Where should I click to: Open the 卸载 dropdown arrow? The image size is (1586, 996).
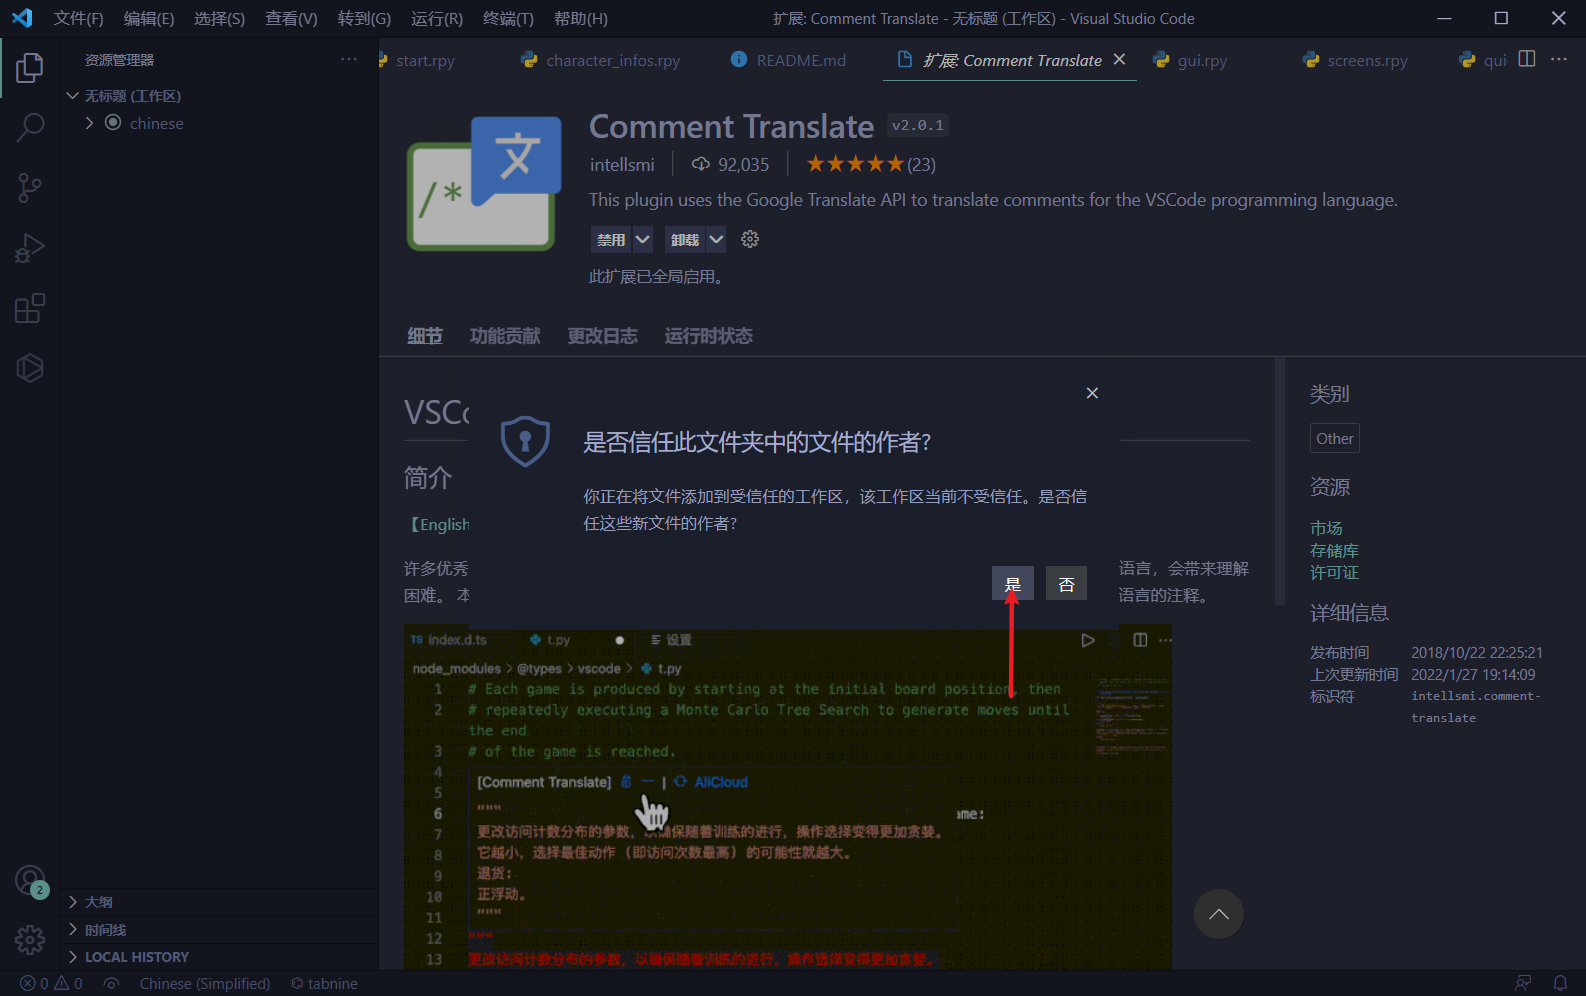click(x=716, y=239)
